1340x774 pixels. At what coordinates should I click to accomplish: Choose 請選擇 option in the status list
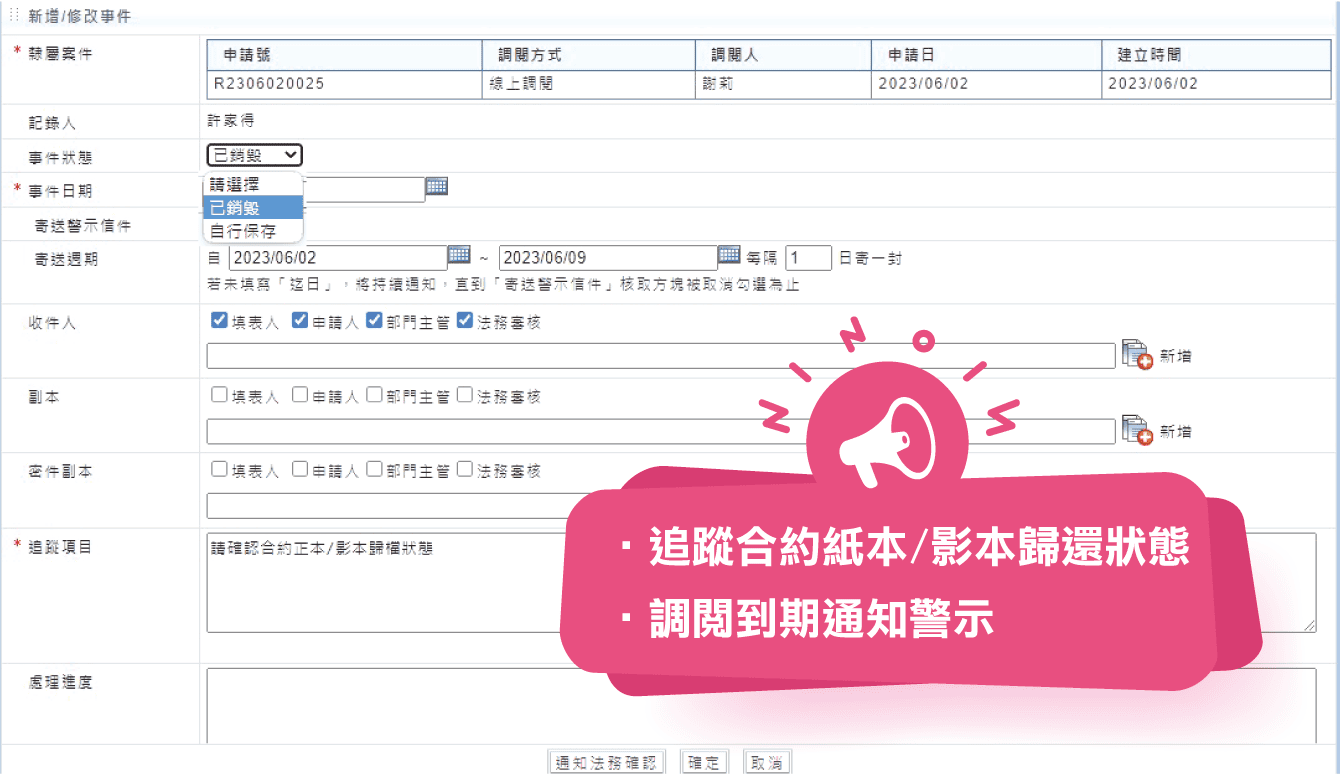tap(236, 185)
